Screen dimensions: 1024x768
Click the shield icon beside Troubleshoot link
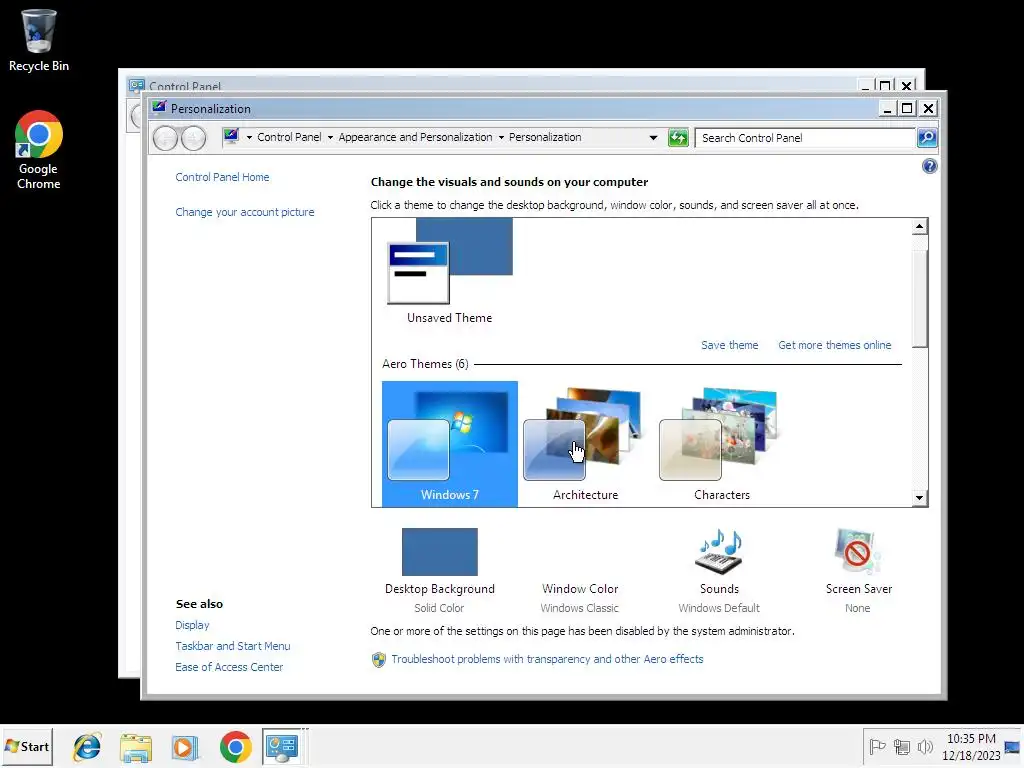379,660
